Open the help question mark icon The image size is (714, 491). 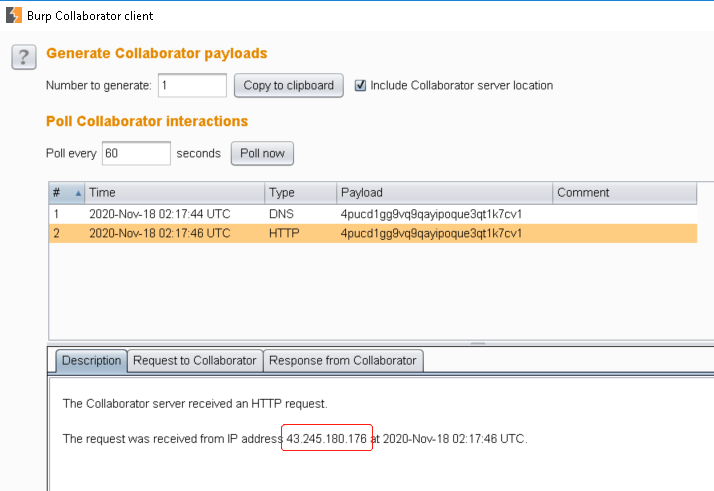pyautogui.click(x=24, y=57)
